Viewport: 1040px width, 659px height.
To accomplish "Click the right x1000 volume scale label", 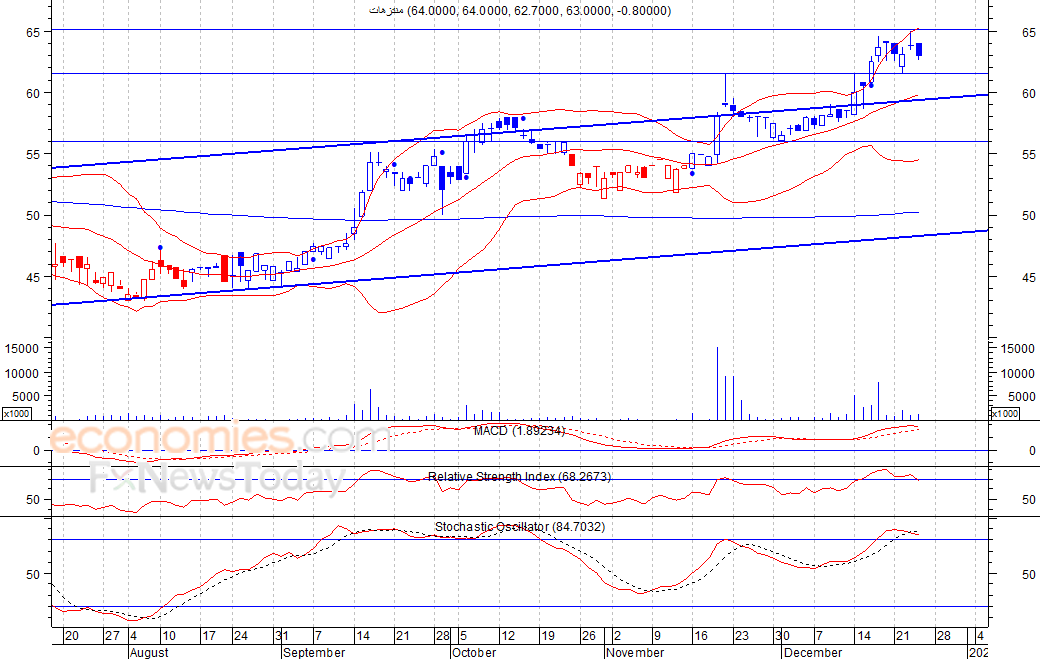I will click(1005, 414).
